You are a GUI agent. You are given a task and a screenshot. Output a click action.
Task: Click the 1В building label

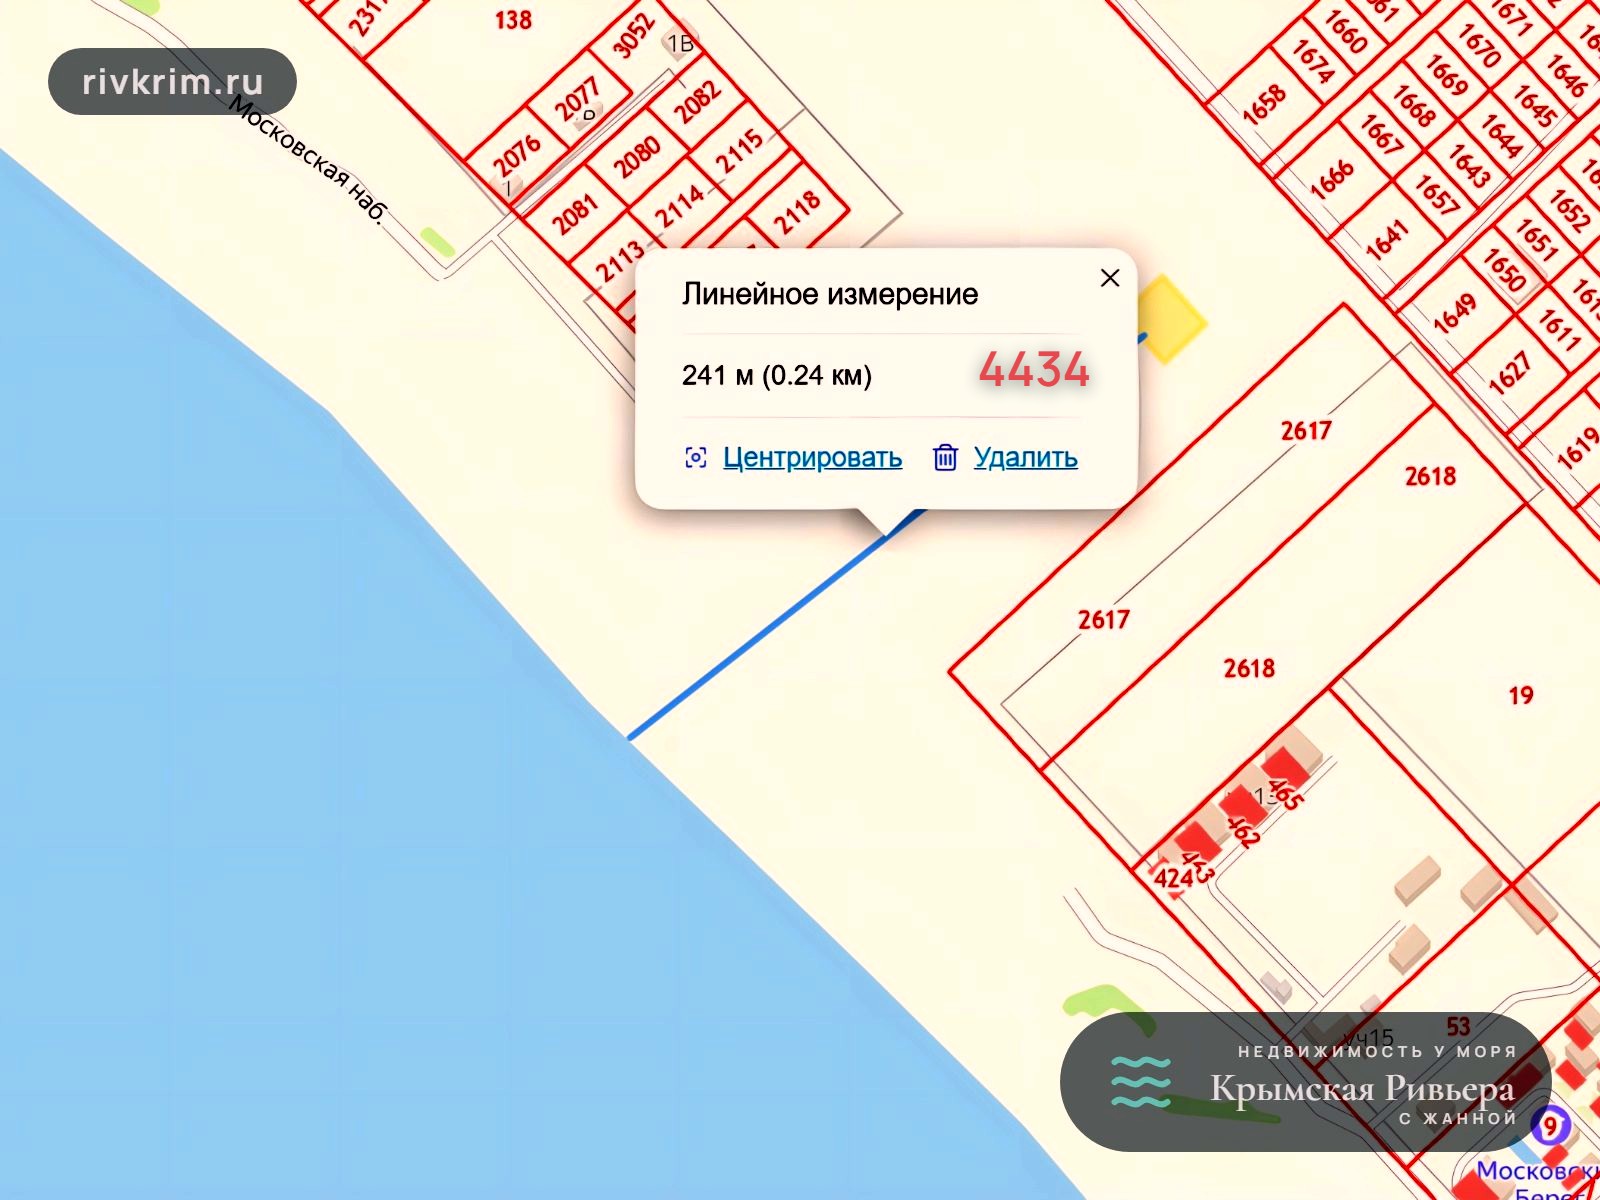pyautogui.click(x=681, y=44)
